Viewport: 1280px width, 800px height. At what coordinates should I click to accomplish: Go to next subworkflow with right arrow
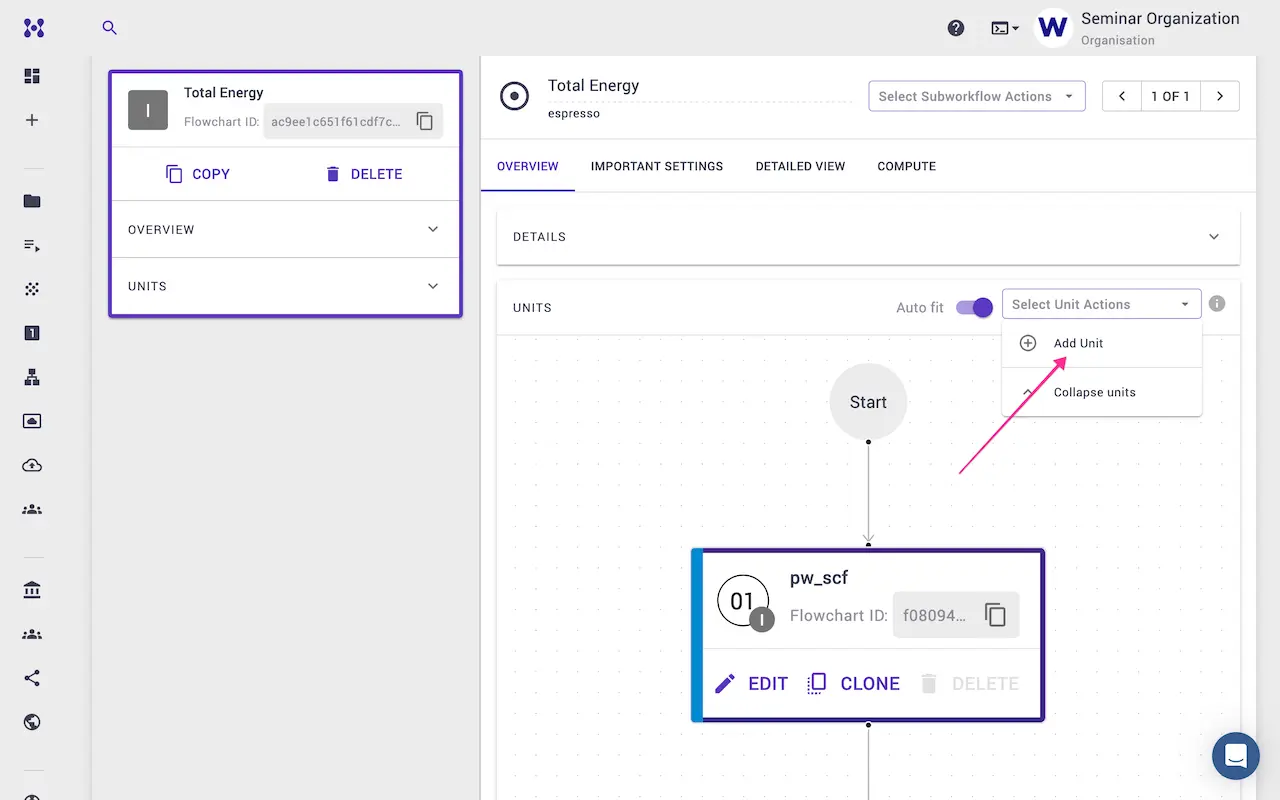(1220, 96)
